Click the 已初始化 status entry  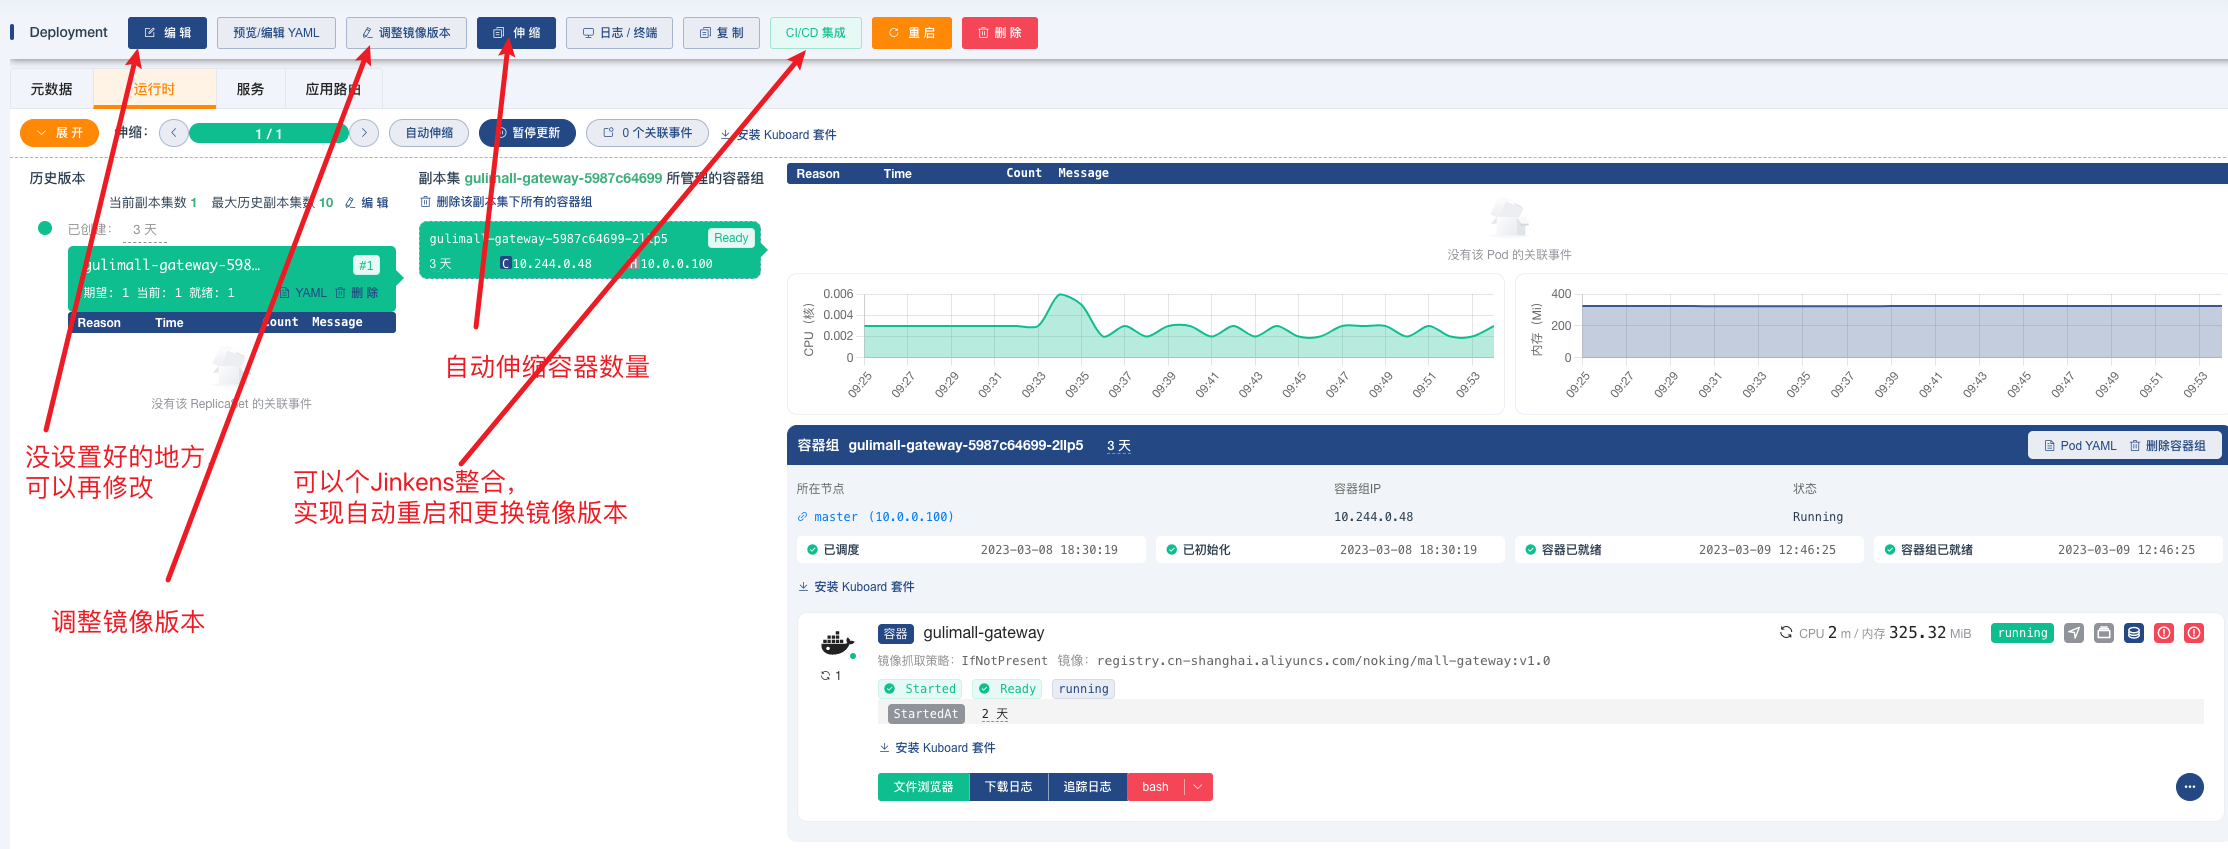point(1330,550)
